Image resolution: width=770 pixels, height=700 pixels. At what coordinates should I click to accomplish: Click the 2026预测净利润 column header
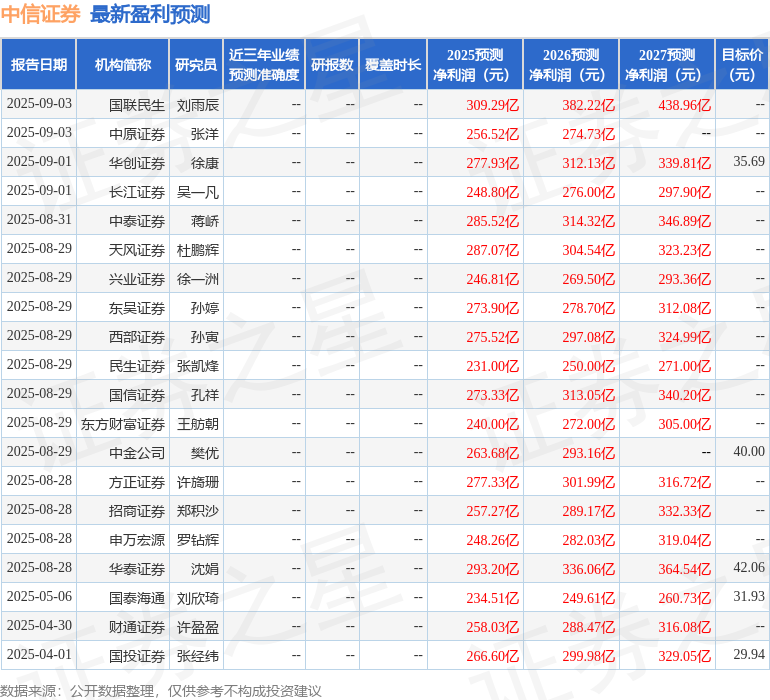click(571, 64)
